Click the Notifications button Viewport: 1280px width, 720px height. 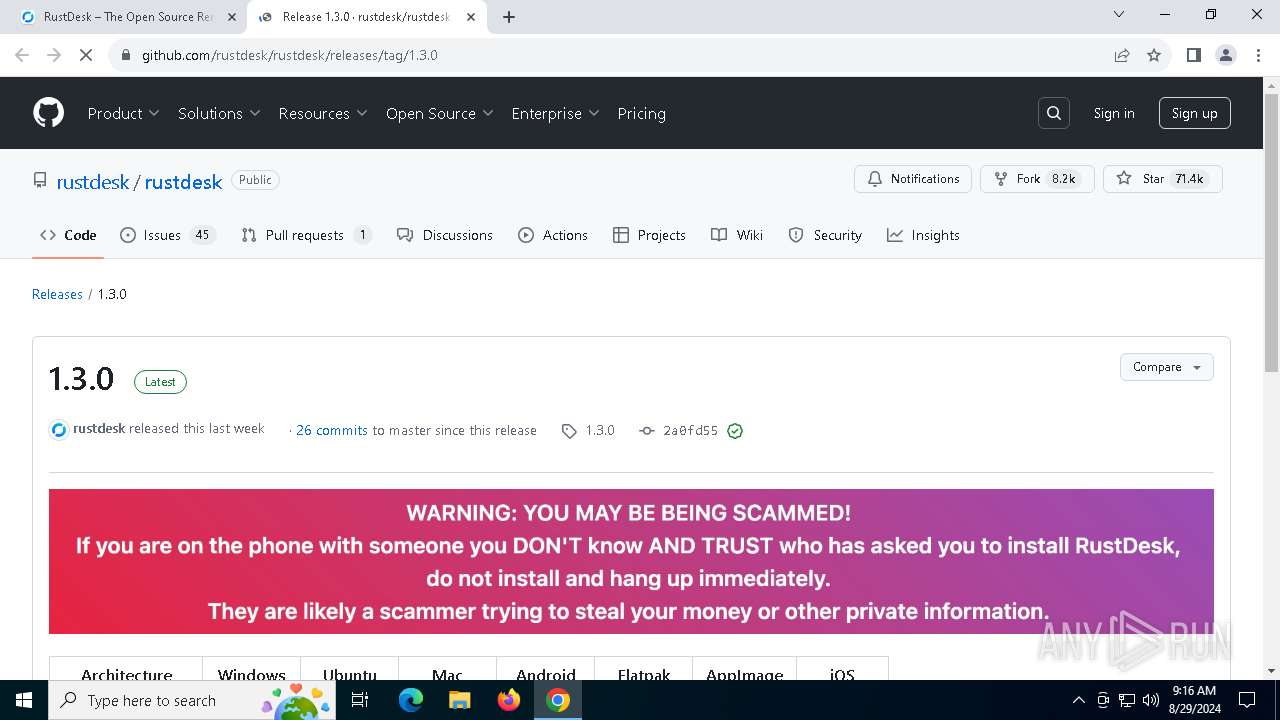(913, 179)
